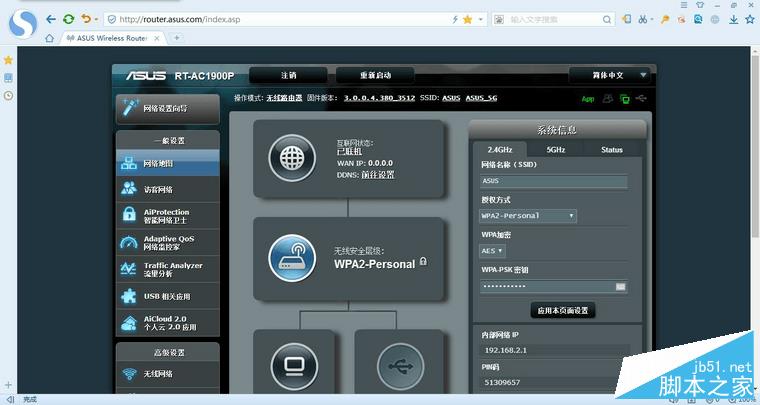Click the scissors screenshot tool icon

[x=643, y=19]
